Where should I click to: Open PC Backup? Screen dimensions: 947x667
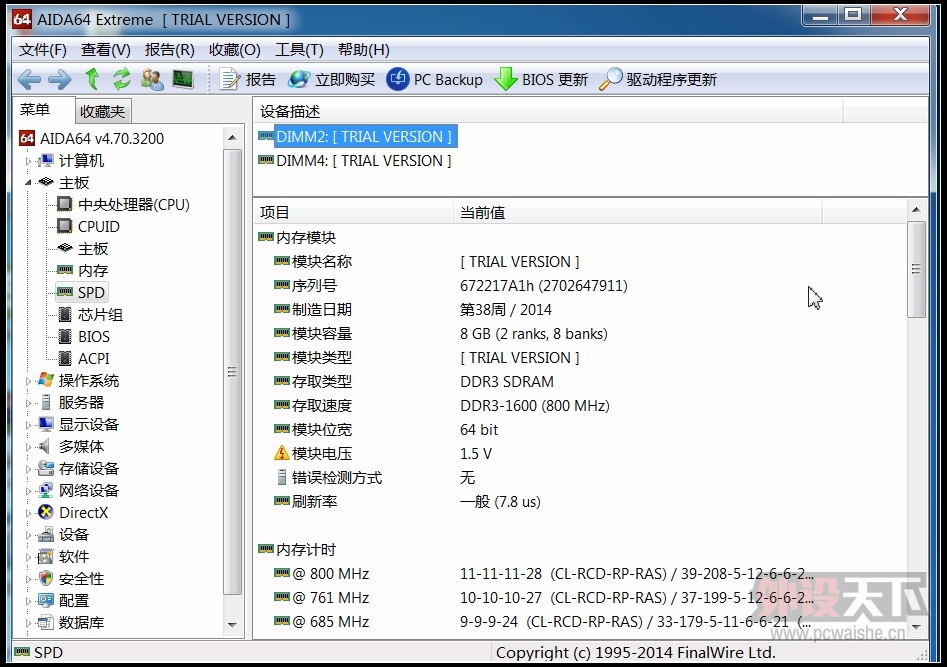[434, 79]
